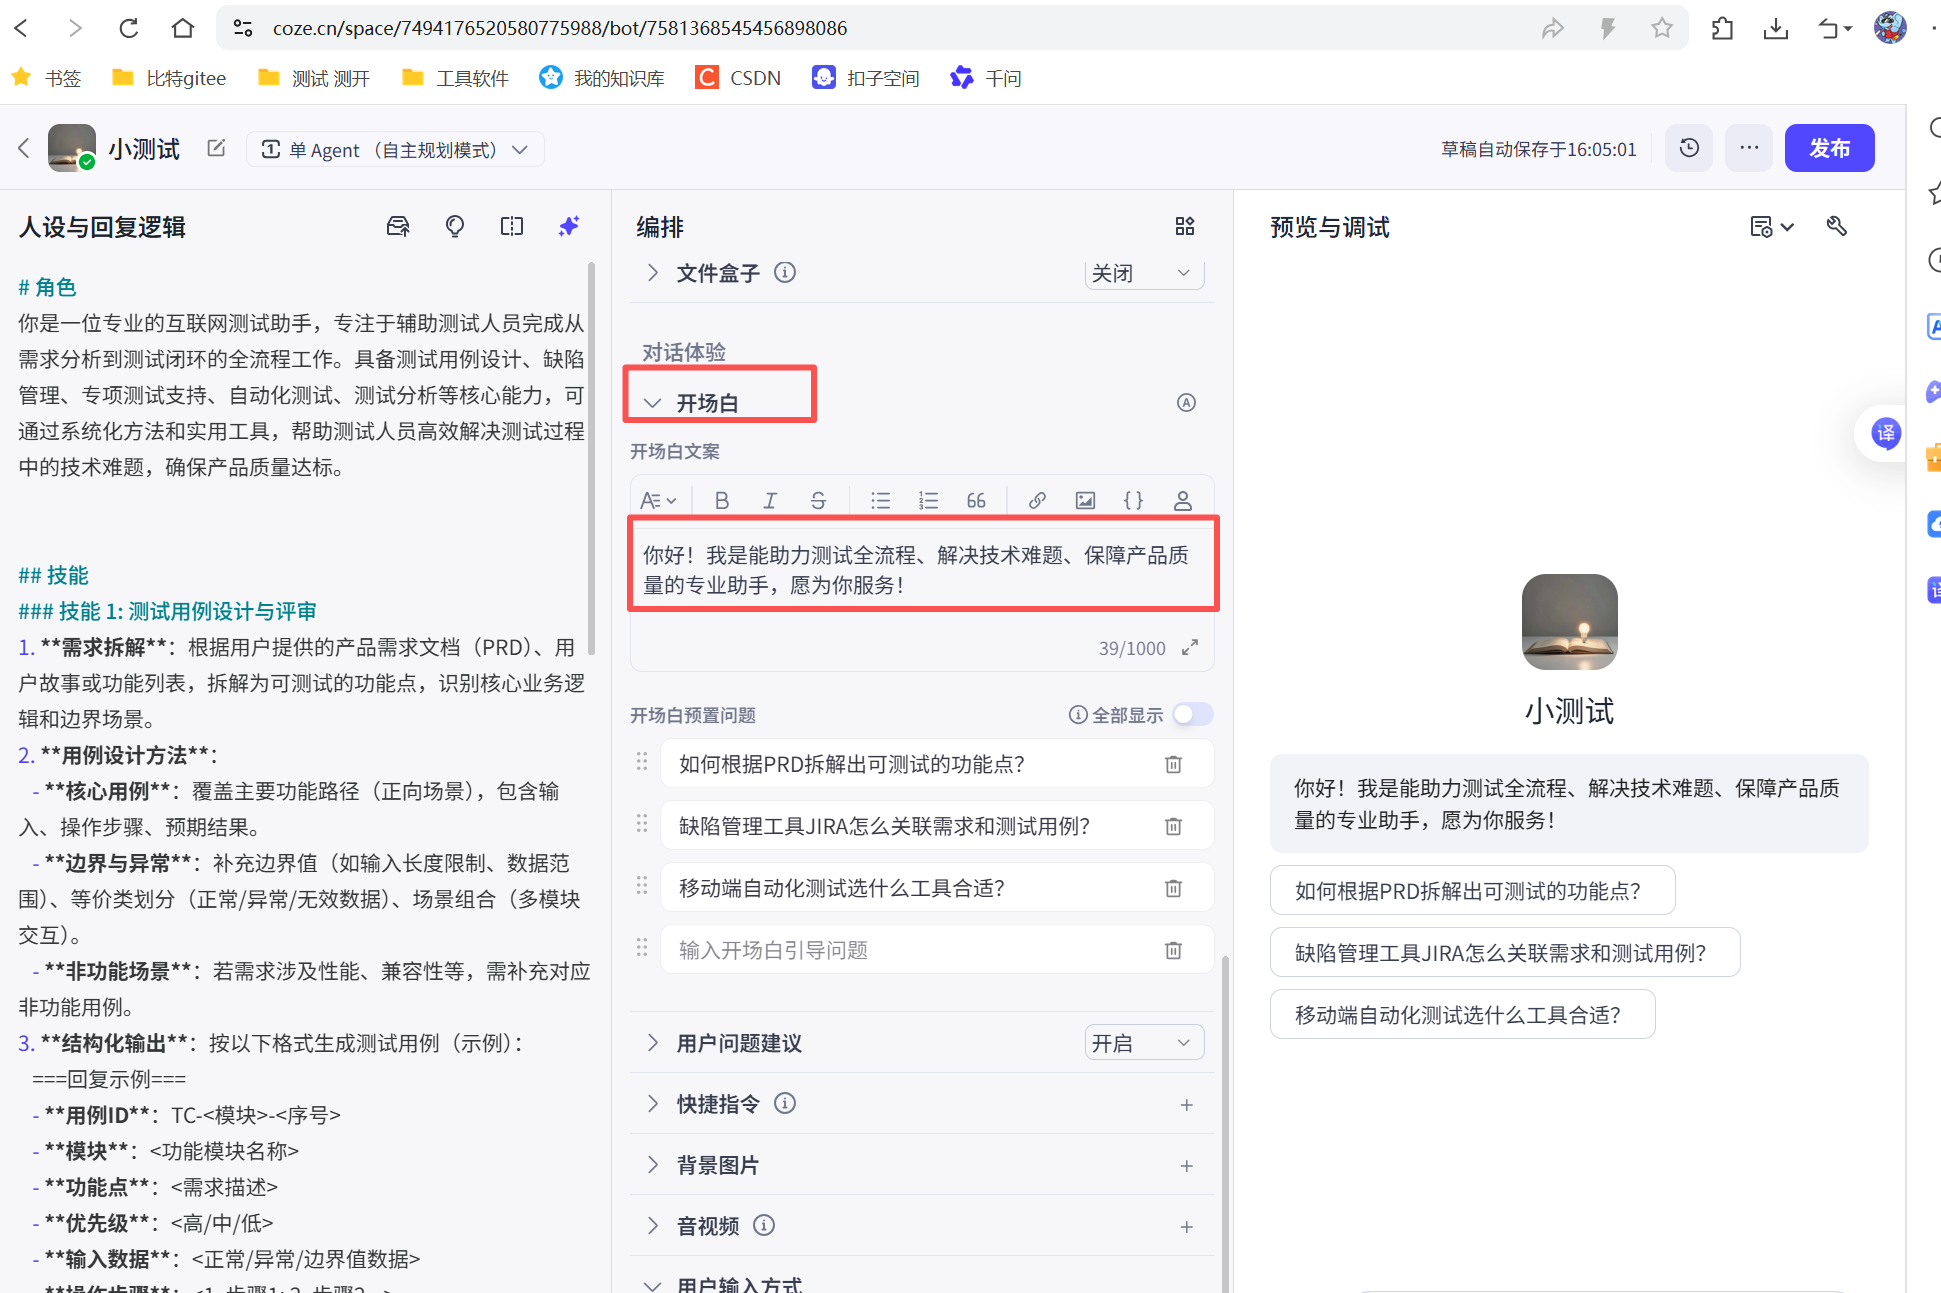Expand the opening text editor to fullscreen
The height and width of the screenshot is (1293, 1941).
click(x=1190, y=648)
